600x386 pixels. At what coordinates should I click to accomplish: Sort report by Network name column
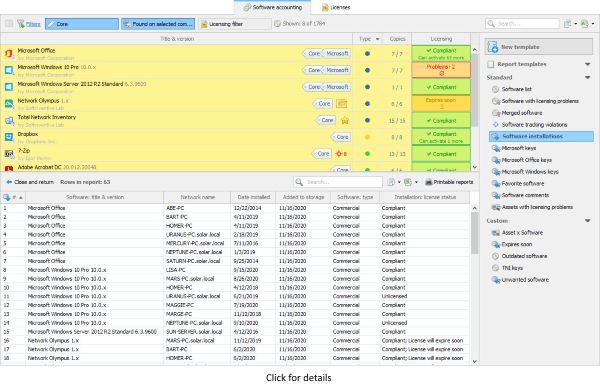point(197,197)
